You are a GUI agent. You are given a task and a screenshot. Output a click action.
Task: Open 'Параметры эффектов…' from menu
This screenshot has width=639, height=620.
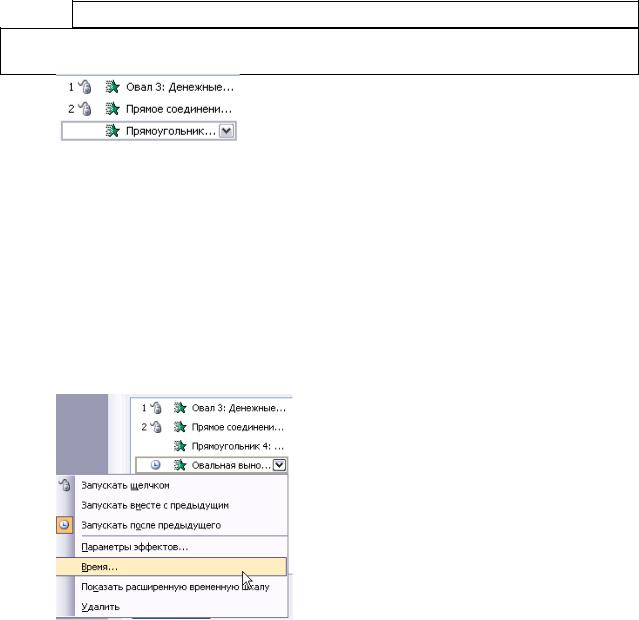click(172, 547)
